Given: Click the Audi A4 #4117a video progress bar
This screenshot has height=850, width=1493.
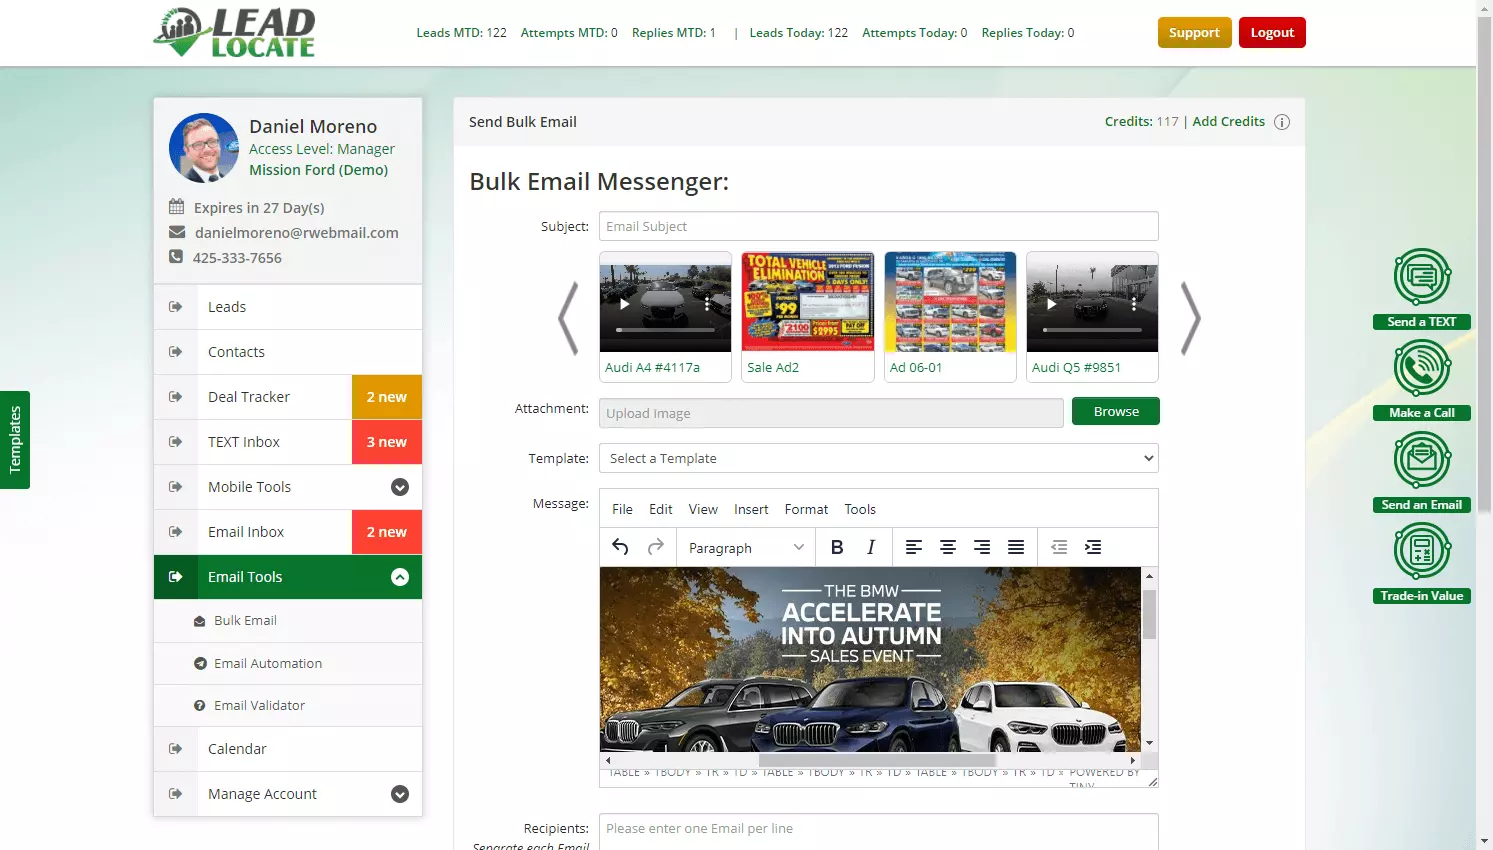Looking at the screenshot, I should click(665, 329).
